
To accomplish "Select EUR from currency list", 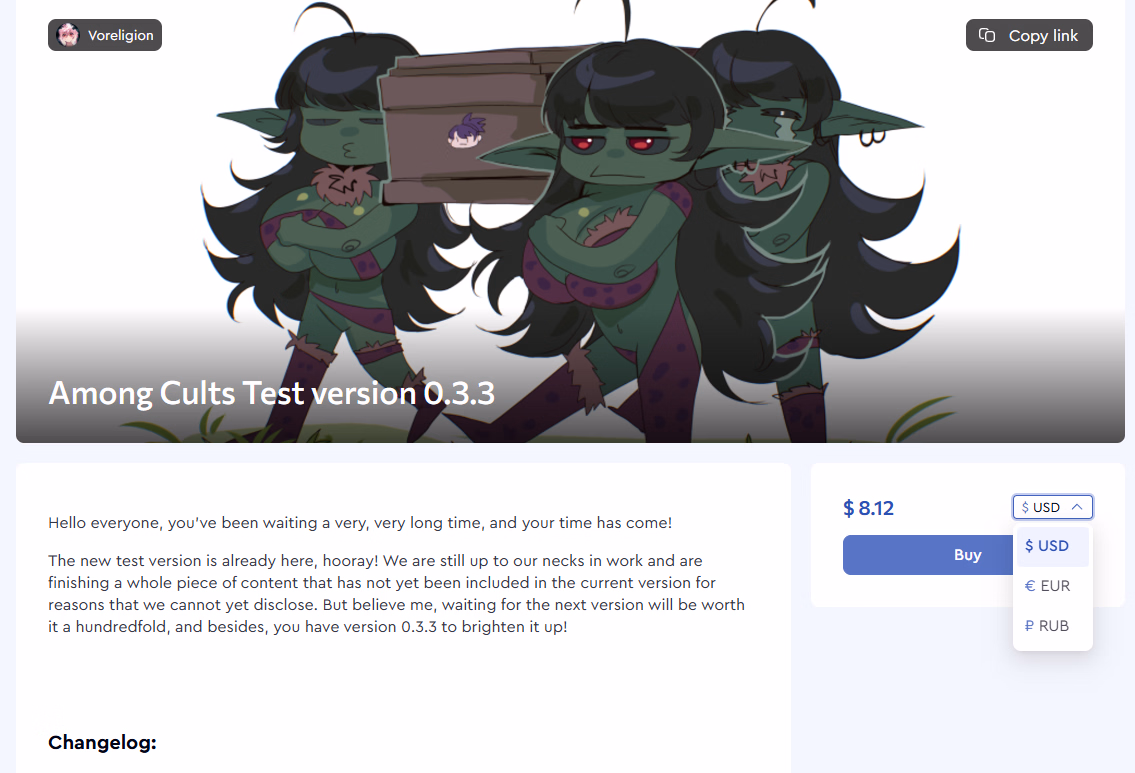I will tap(1052, 586).
